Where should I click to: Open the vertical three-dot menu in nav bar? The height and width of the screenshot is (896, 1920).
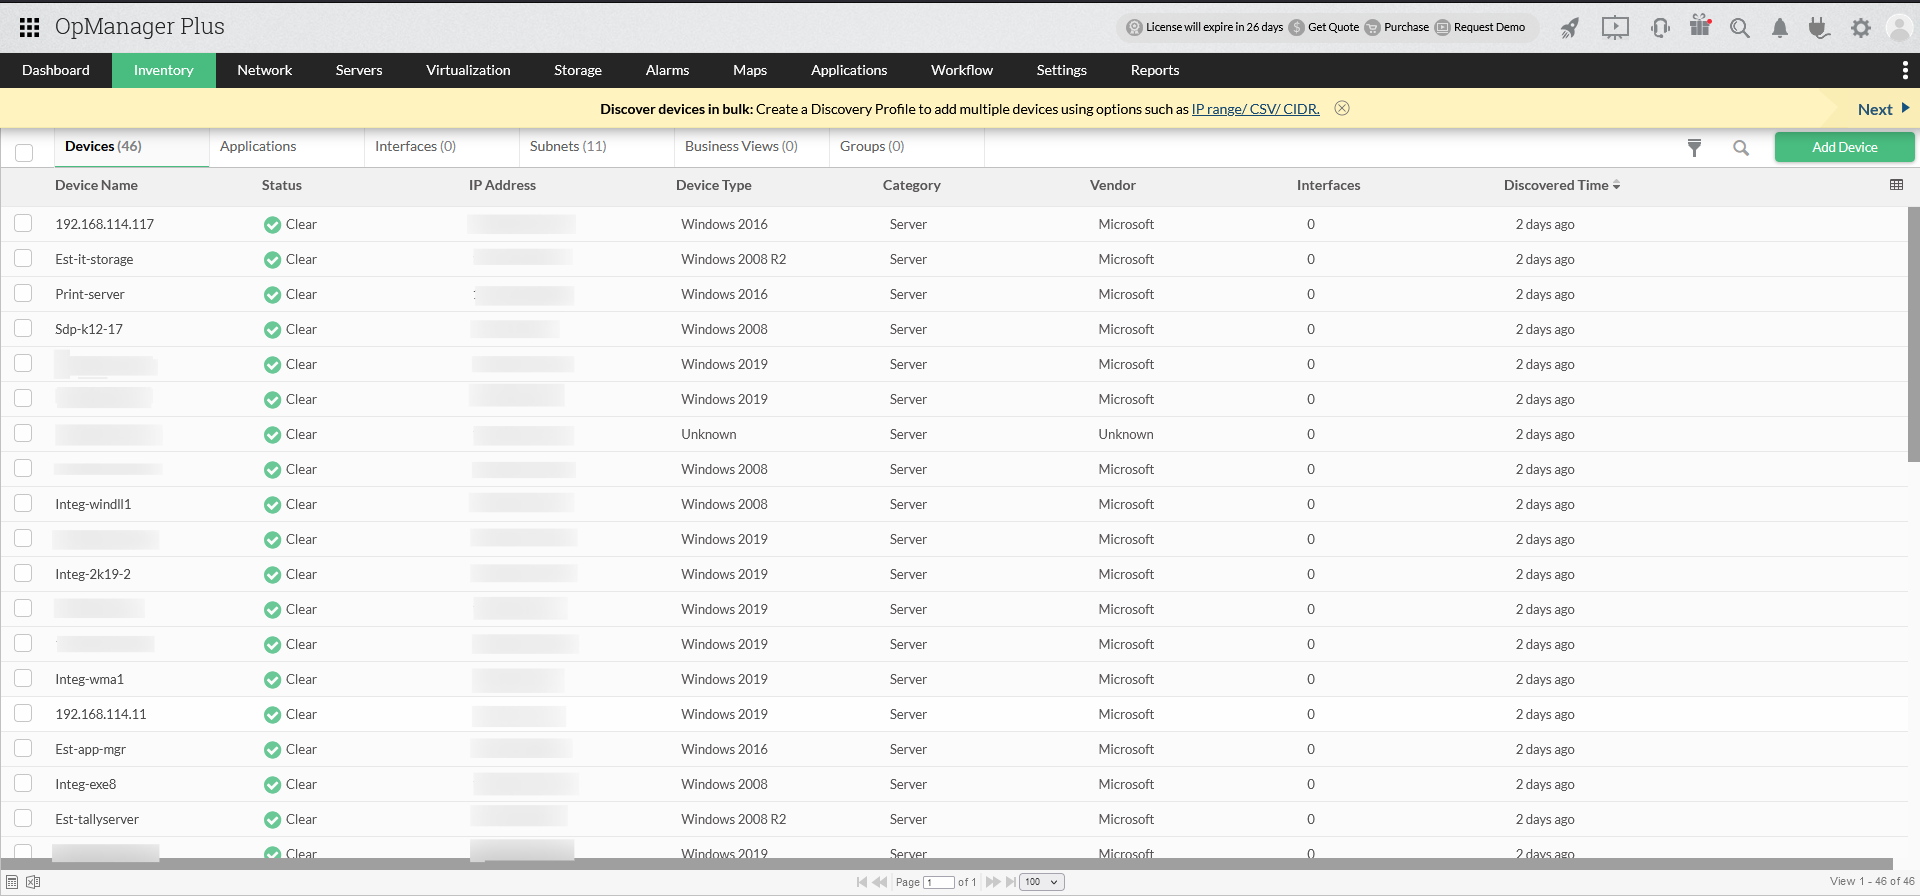[1904, 70]
